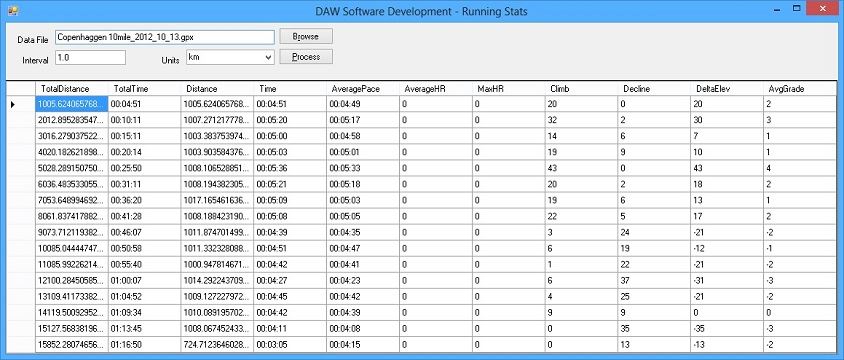
Task: Maximize the Running Stats window
Action: pos(797,8)
